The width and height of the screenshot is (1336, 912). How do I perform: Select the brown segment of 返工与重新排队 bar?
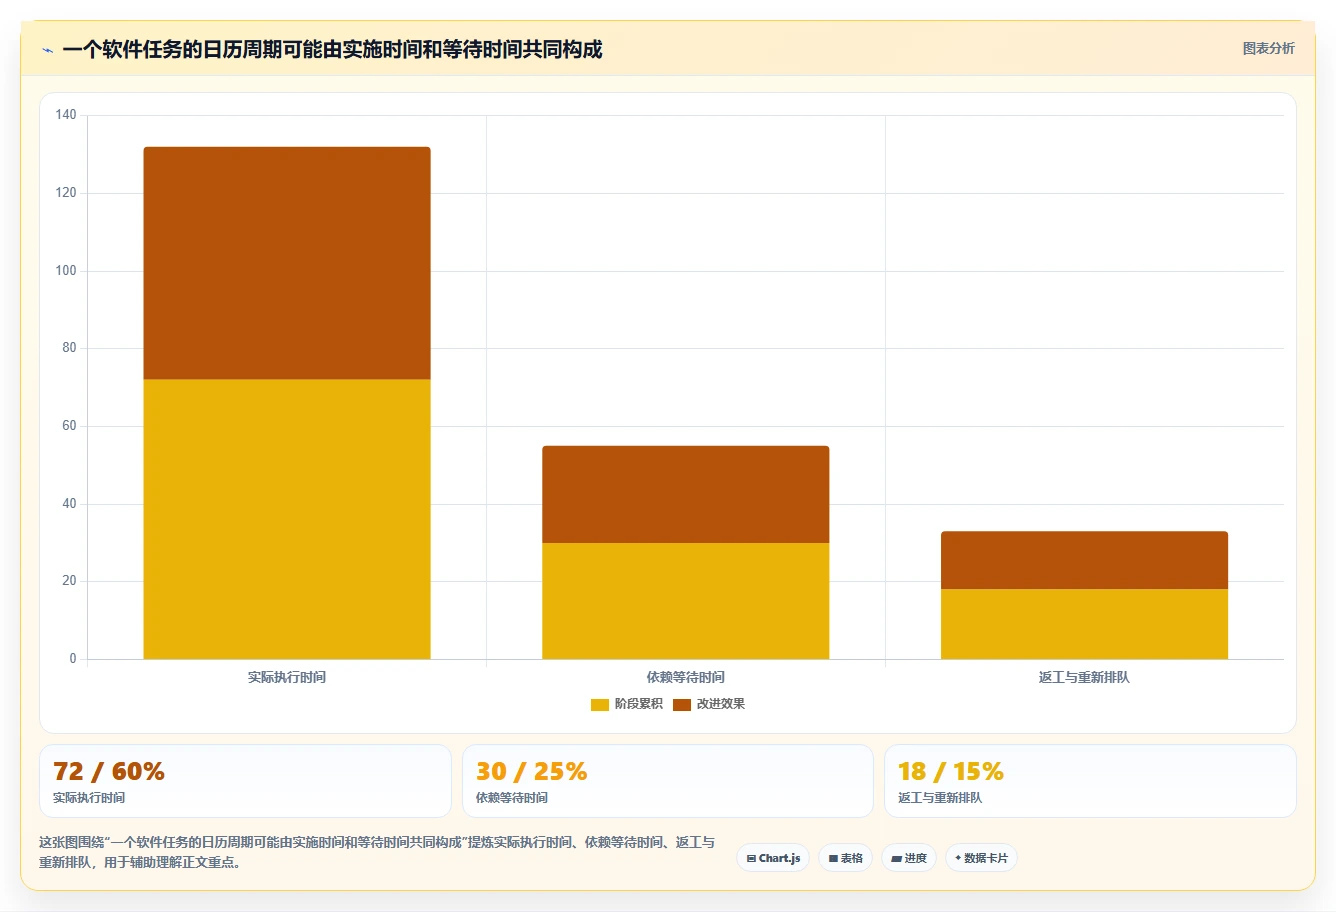(1084, 560)
